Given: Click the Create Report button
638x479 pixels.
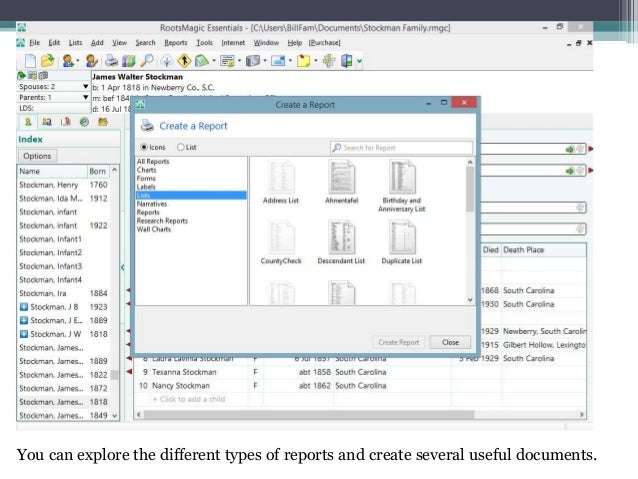Looking at the screenshot, I should point(398,342).
